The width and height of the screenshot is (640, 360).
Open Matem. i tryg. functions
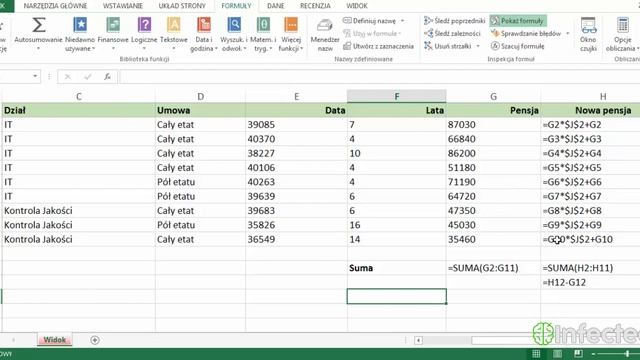(x=263, y=25)
